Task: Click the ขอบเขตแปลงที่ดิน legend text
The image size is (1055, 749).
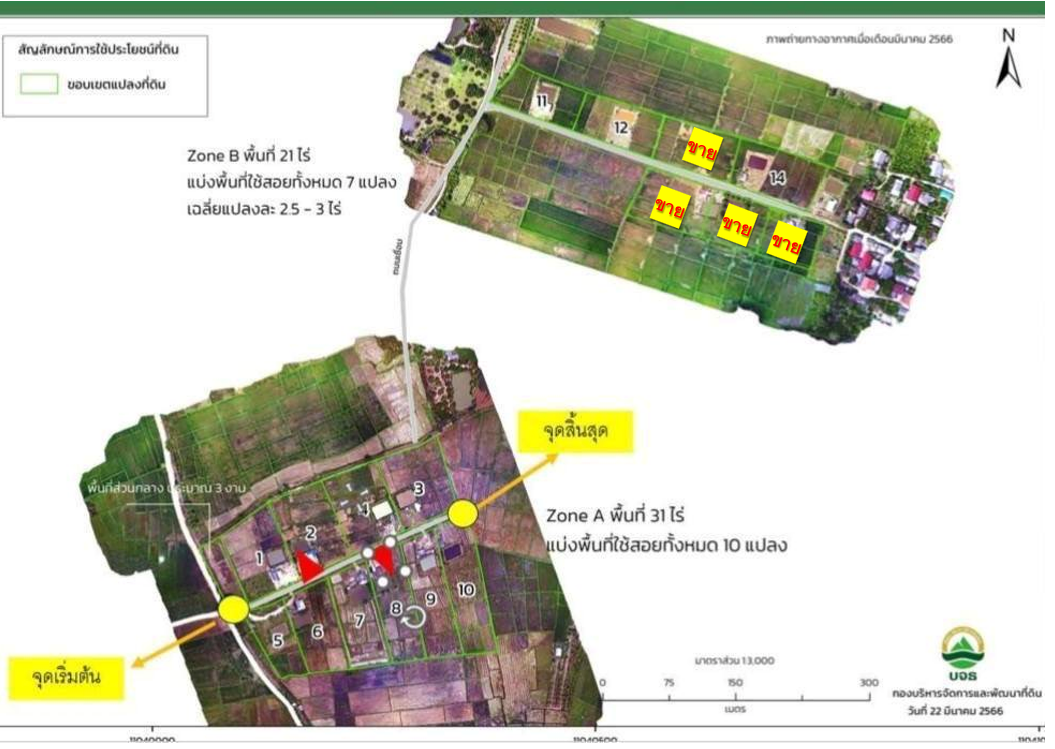Action: point(116,85)
